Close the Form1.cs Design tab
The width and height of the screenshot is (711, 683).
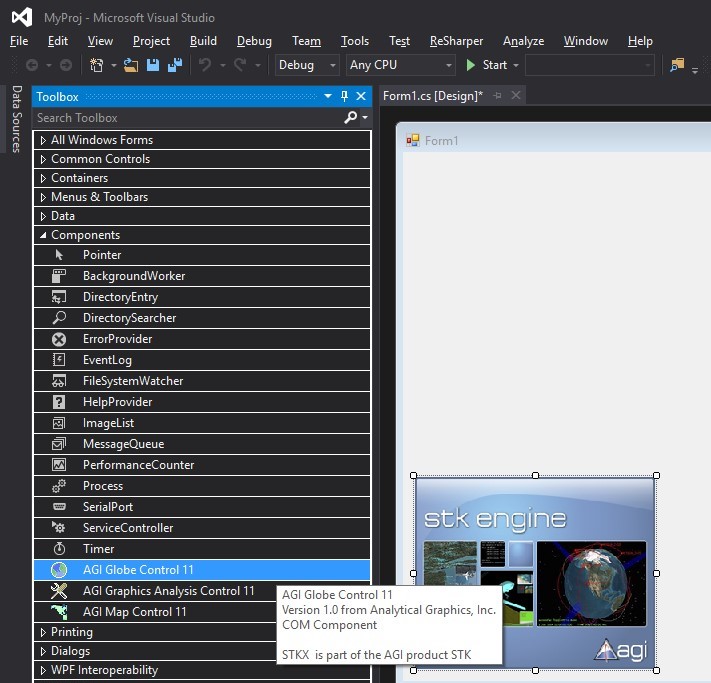516,96
